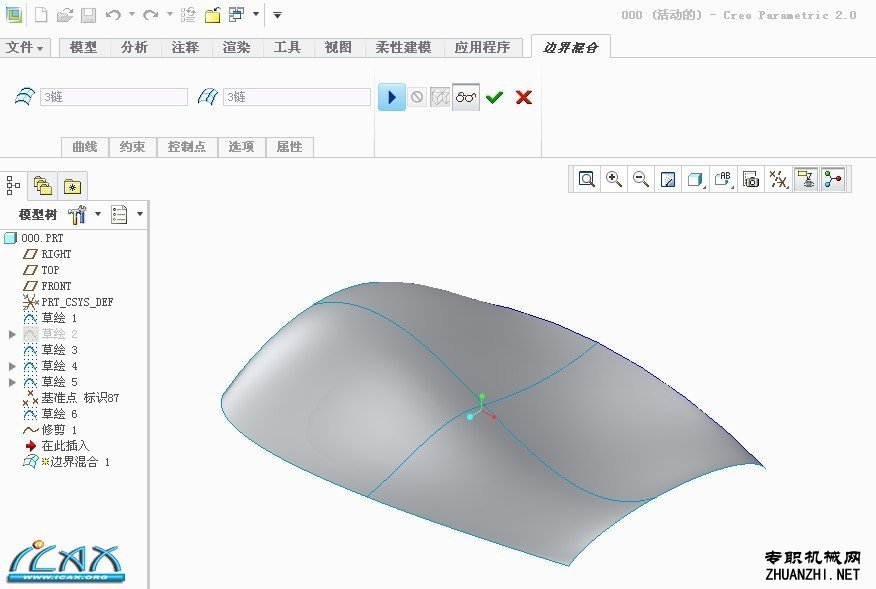Click the Pause/Resume feature play icon
Screen dimensions: 876x589
[392, 97]
